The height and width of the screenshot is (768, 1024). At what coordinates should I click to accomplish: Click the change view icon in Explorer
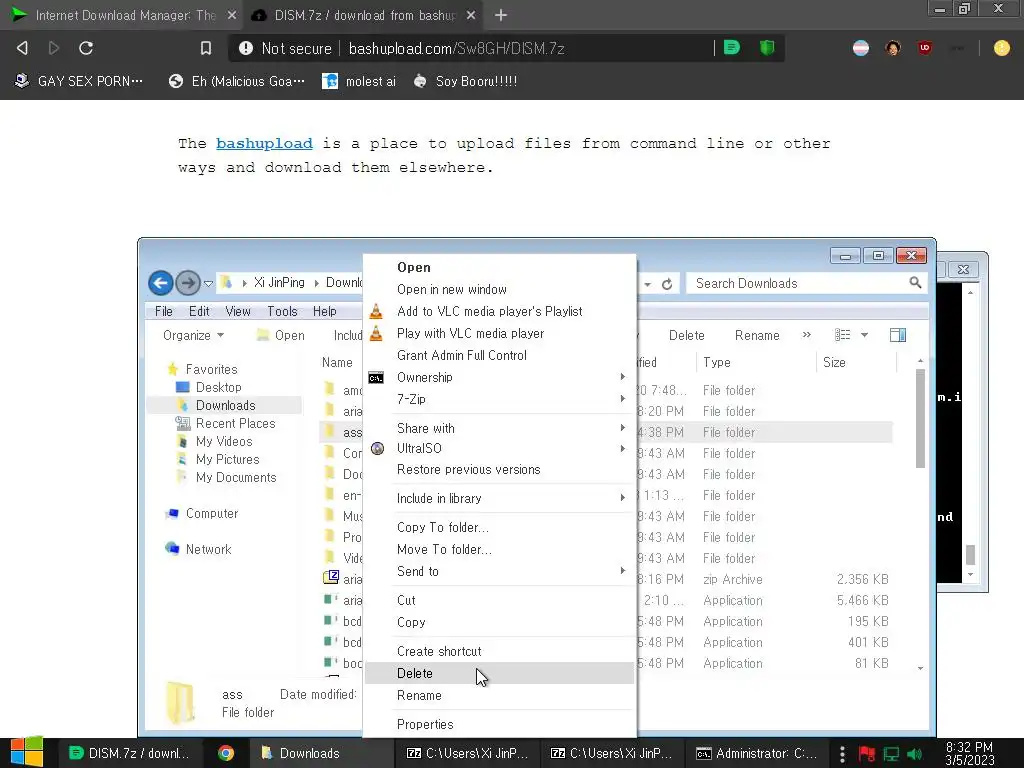(842, 335)
